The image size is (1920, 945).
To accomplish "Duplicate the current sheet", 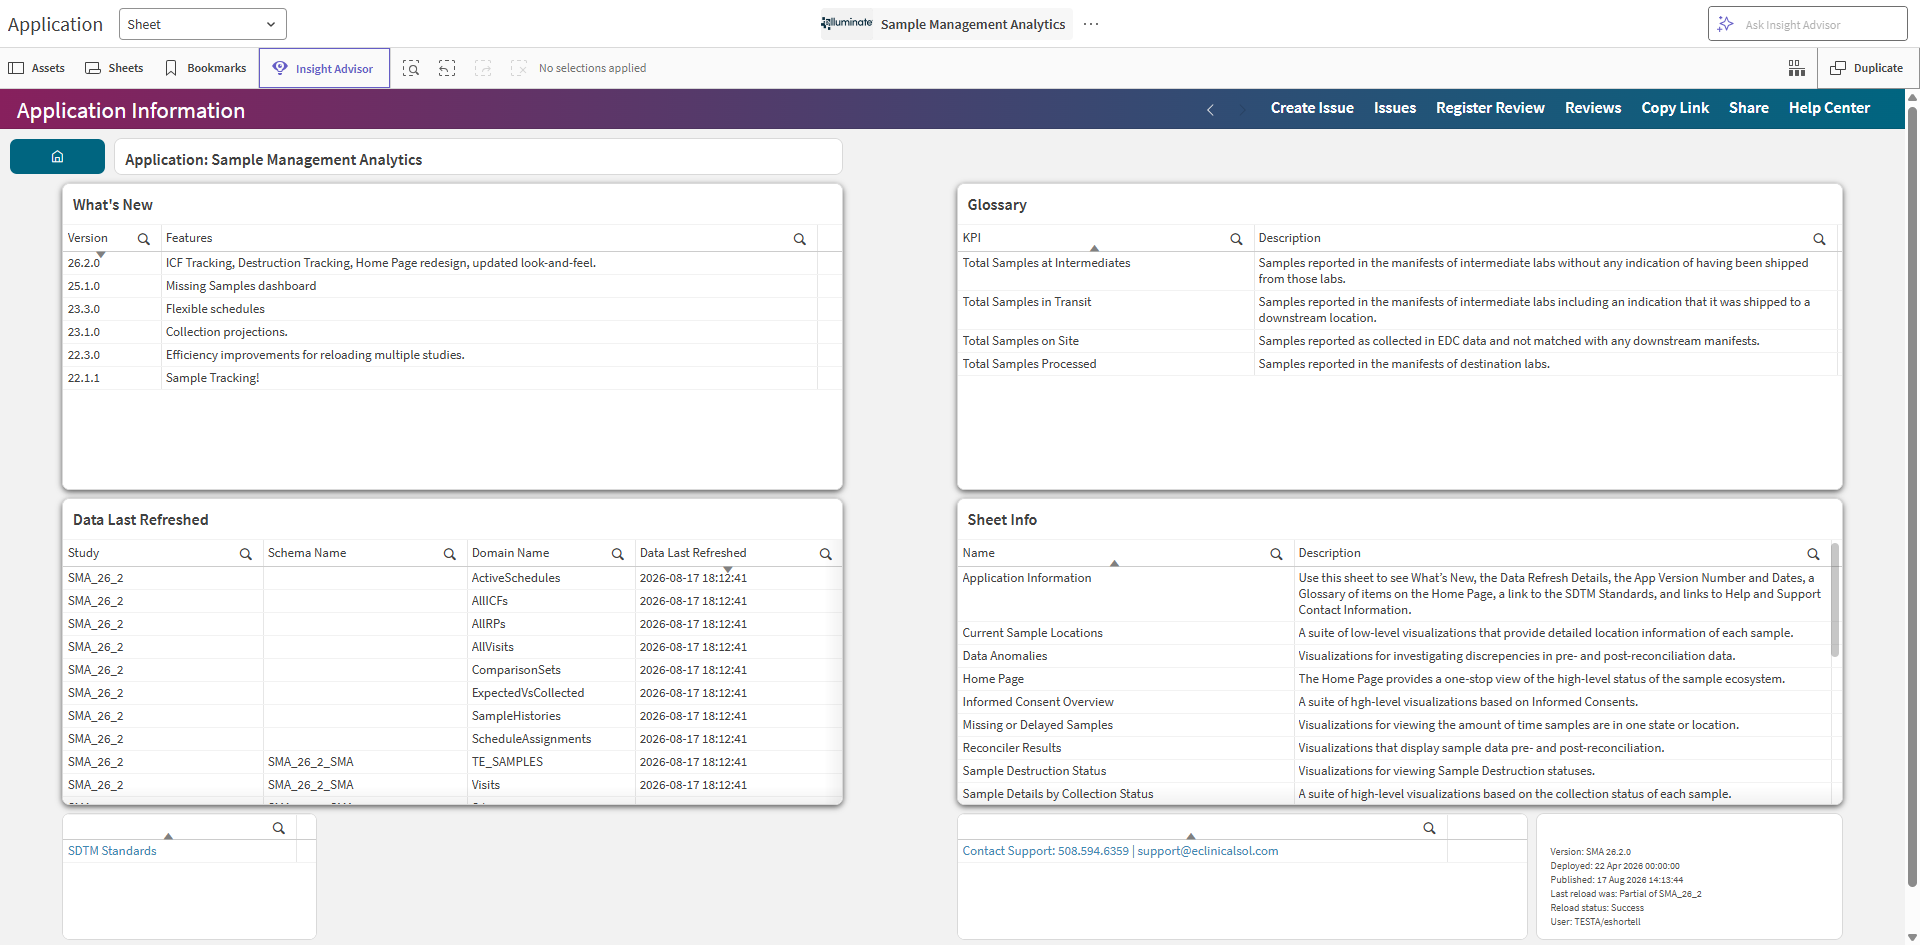I will click(1866, 68).
